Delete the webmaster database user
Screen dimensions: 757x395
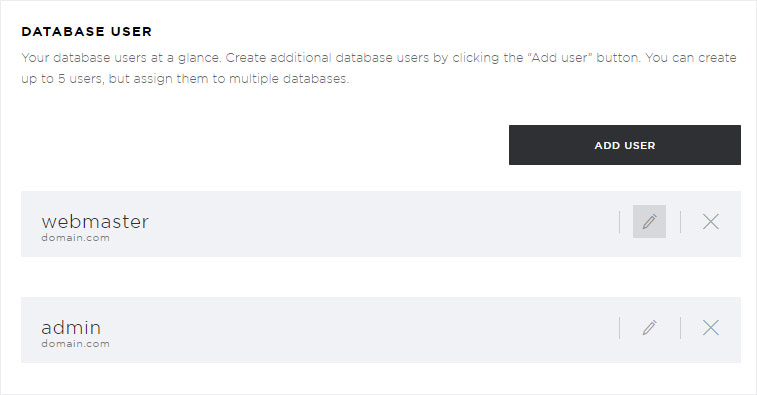click(x=711, y=222)
